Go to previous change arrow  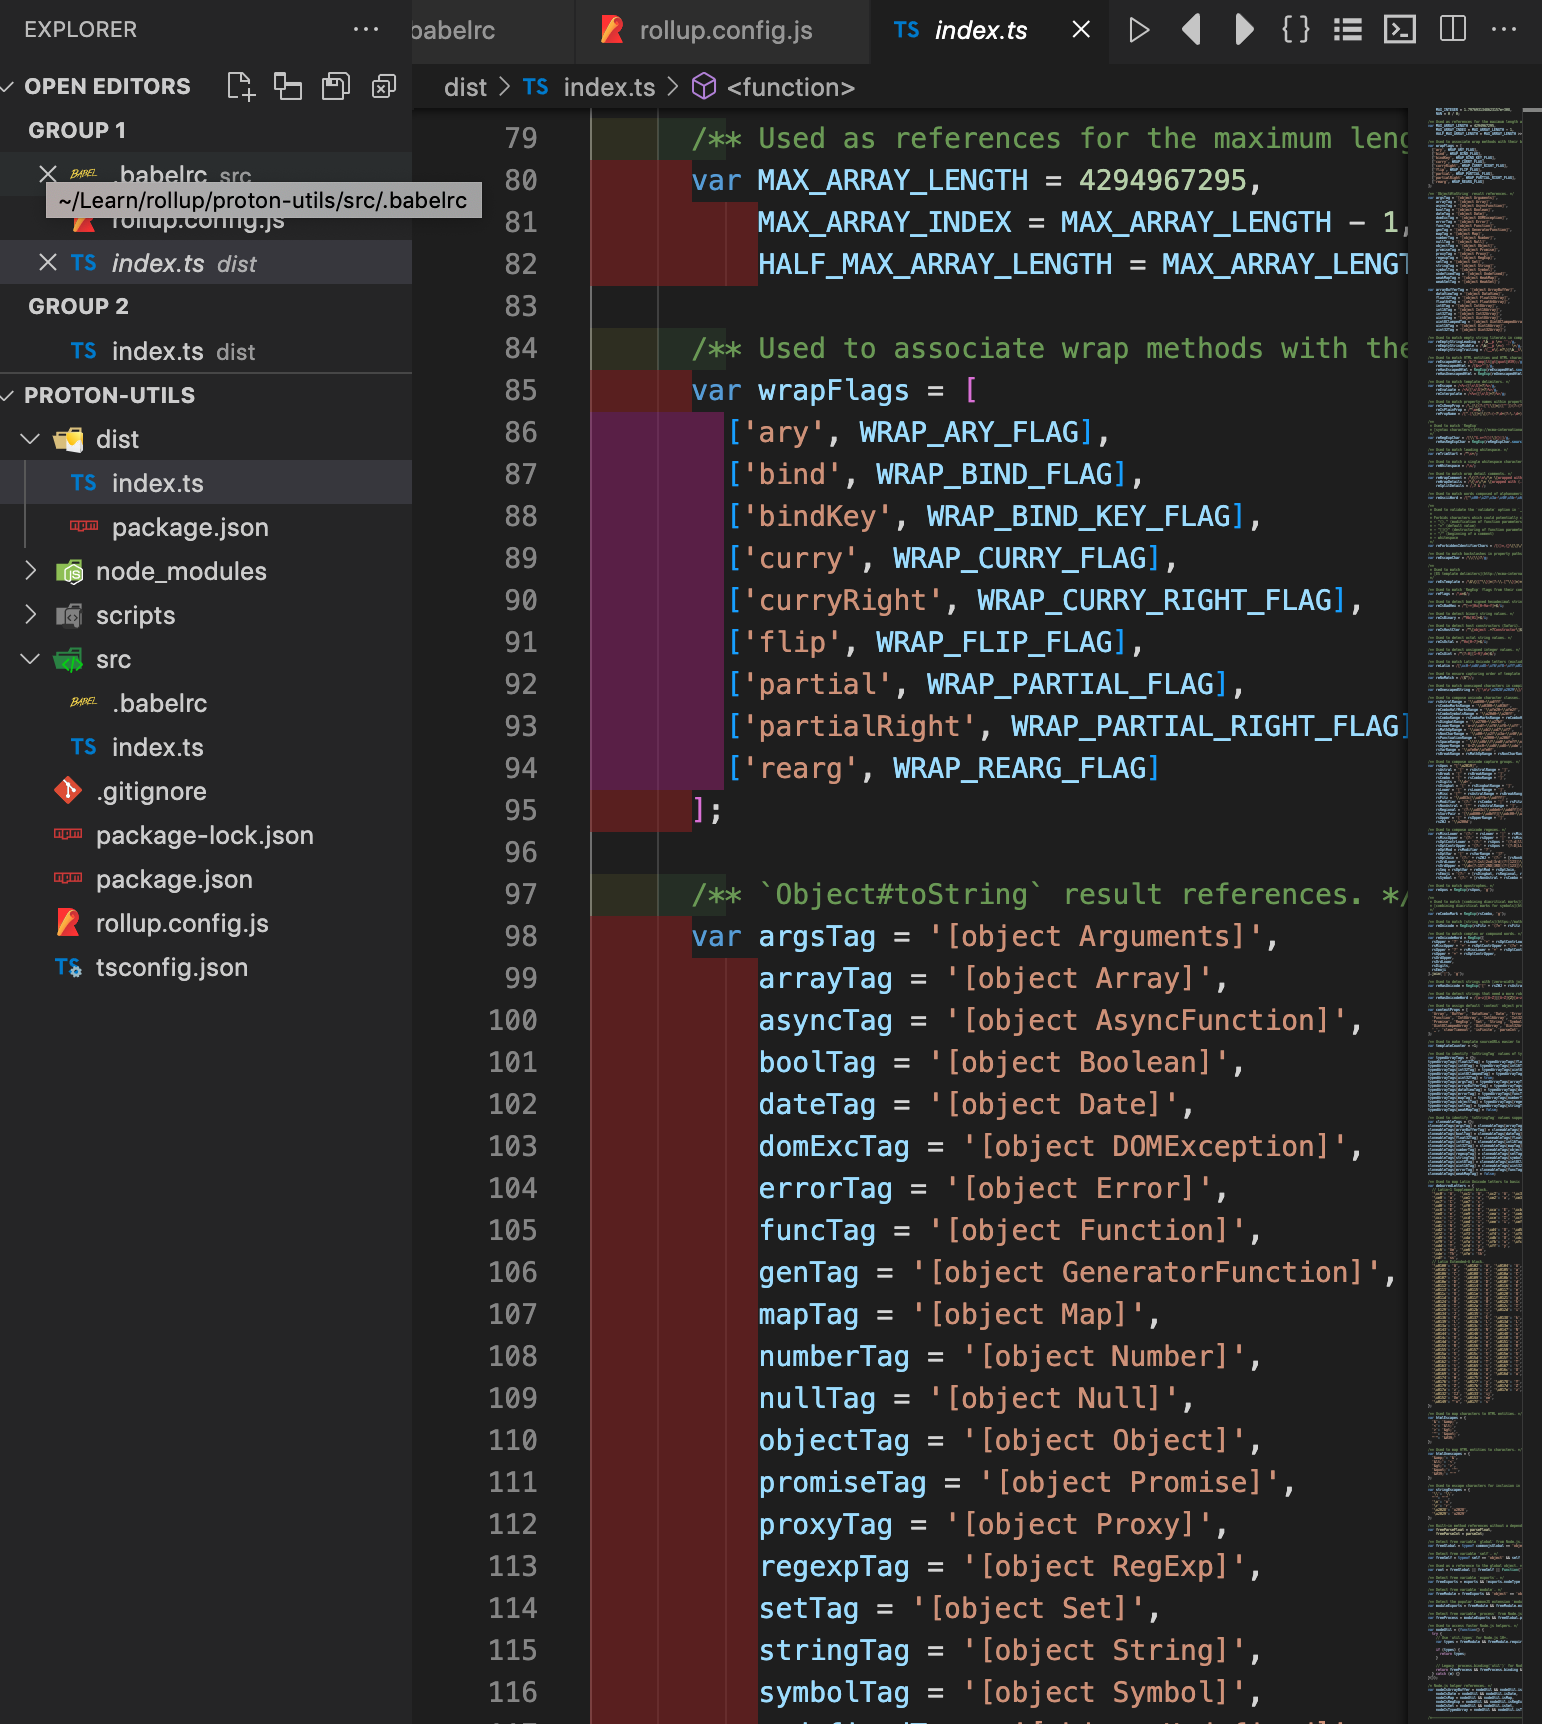(1191, 30)
